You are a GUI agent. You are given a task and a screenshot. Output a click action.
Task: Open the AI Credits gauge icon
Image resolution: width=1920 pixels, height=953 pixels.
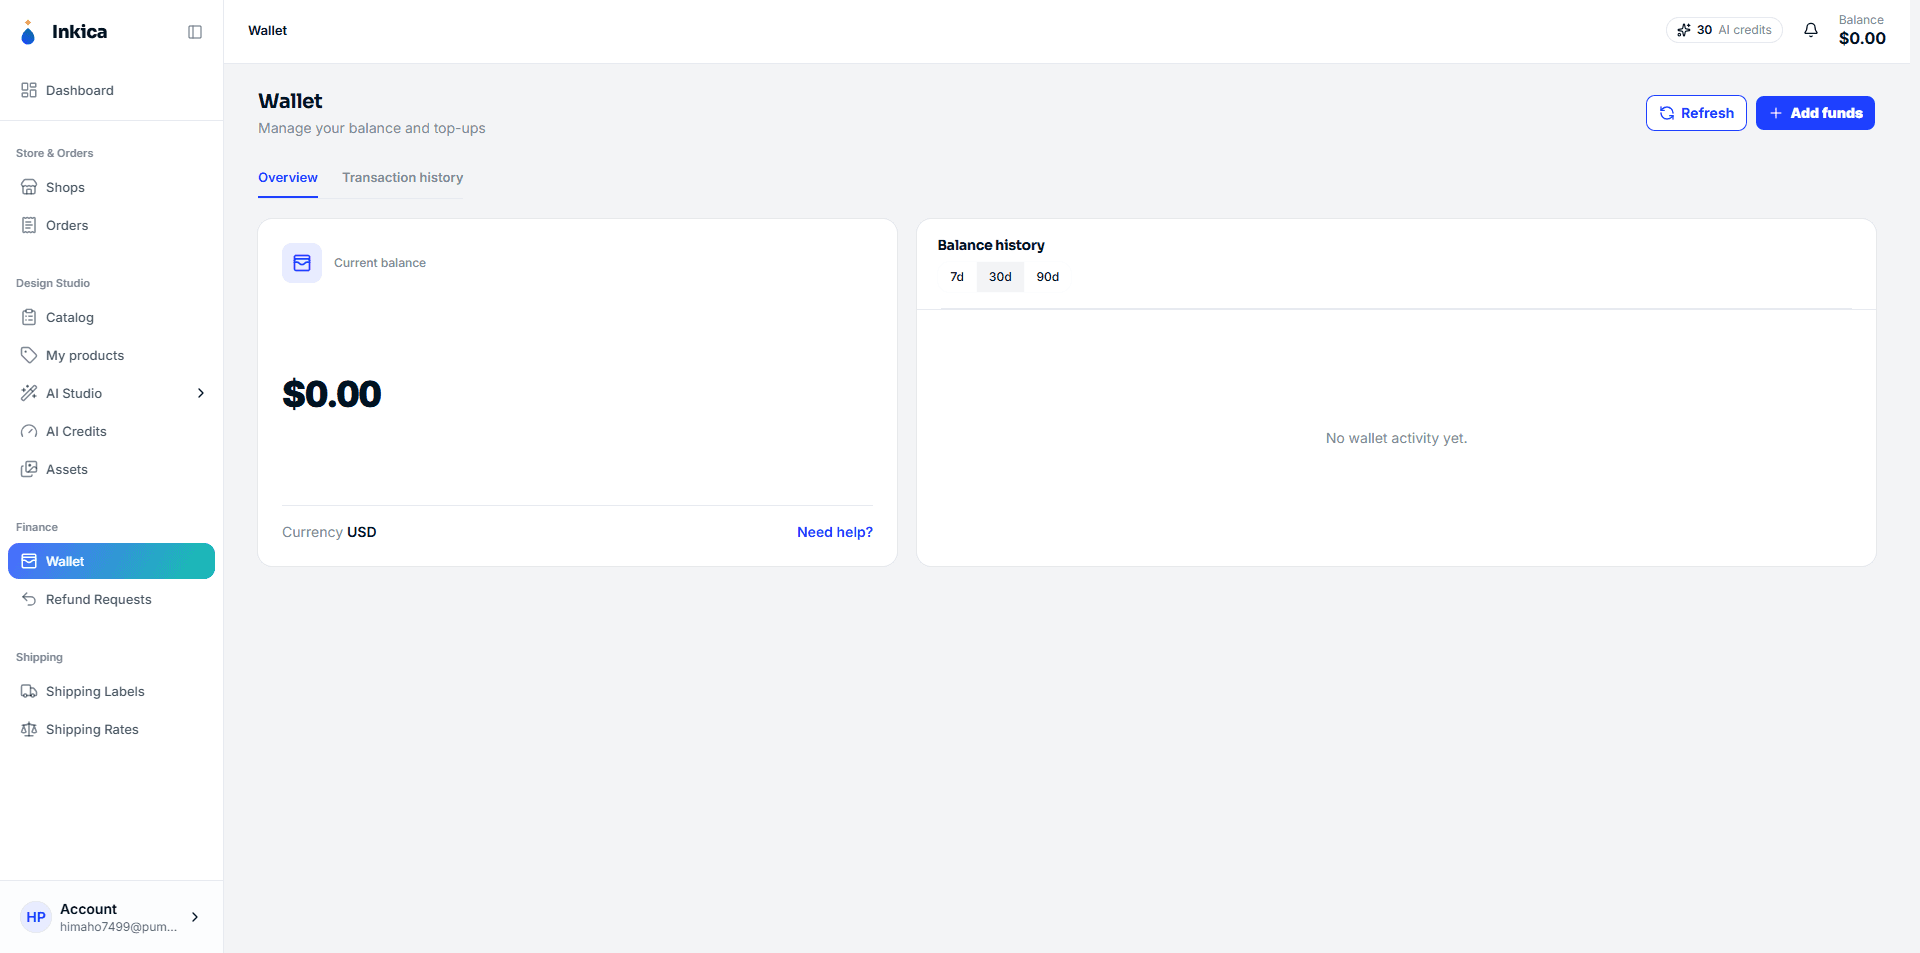click(x=29, y=431)
